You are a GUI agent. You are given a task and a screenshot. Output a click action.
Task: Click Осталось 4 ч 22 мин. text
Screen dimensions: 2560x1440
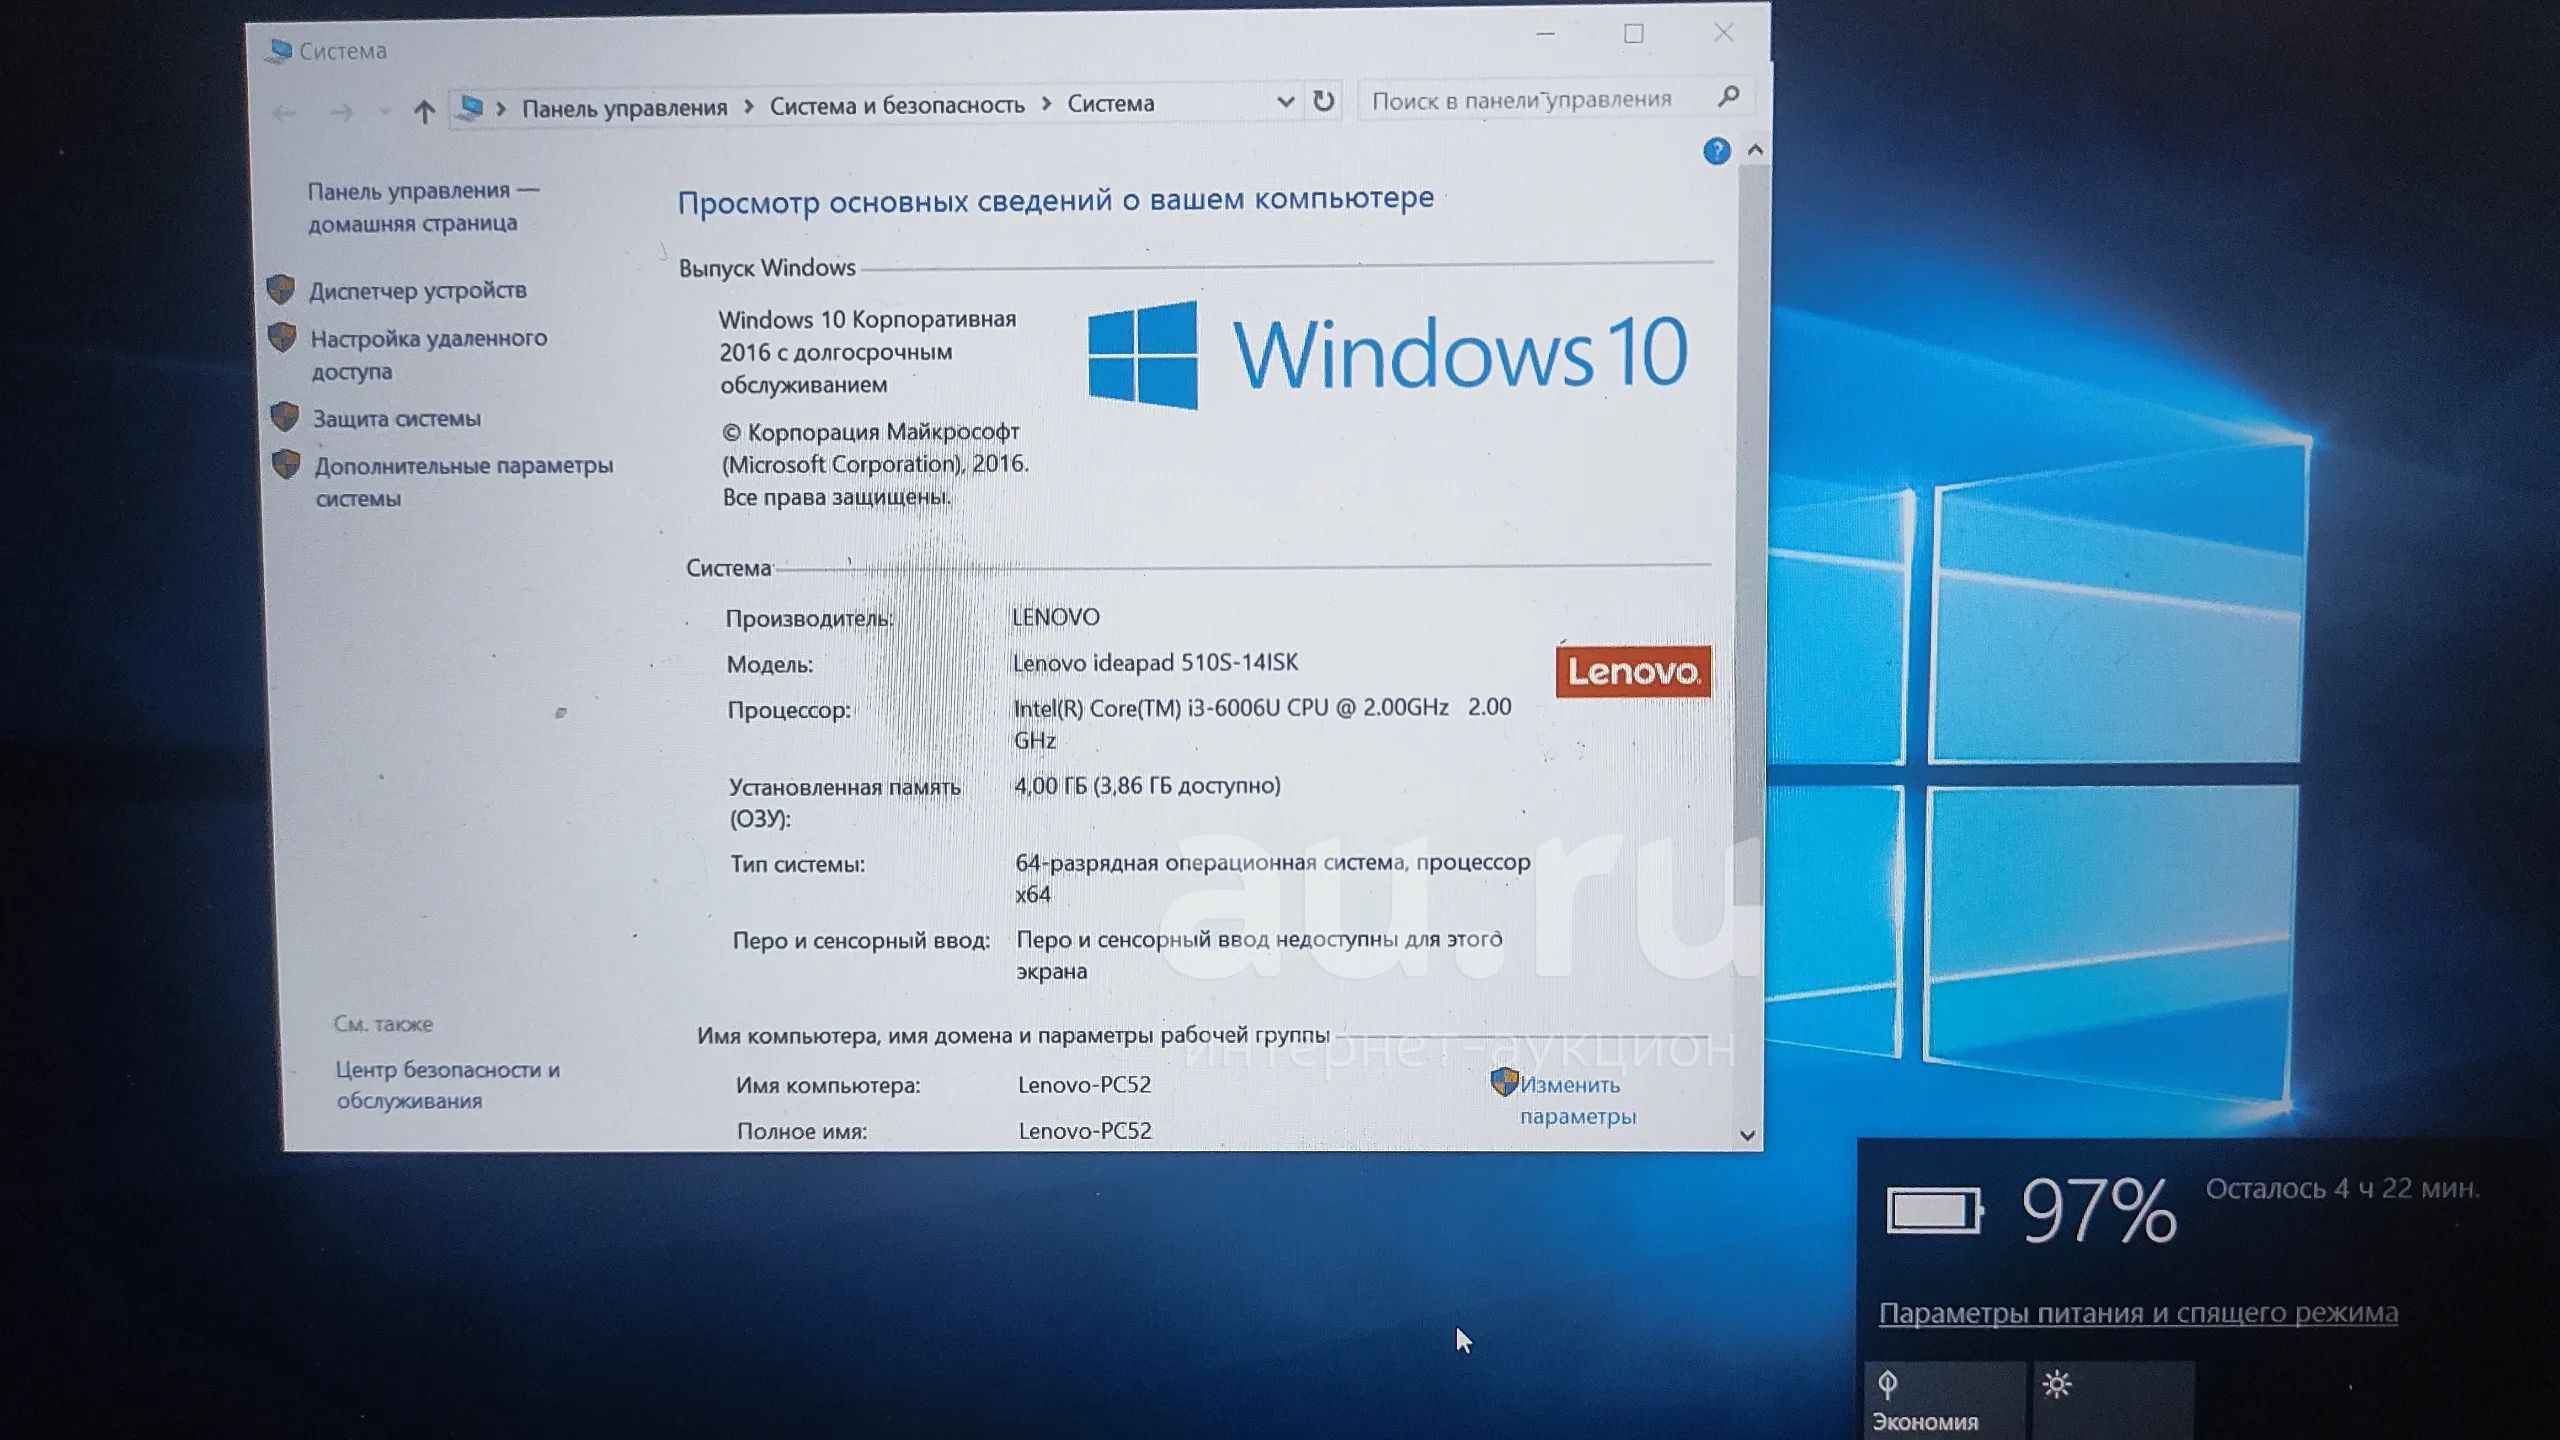(2343, 1188)
